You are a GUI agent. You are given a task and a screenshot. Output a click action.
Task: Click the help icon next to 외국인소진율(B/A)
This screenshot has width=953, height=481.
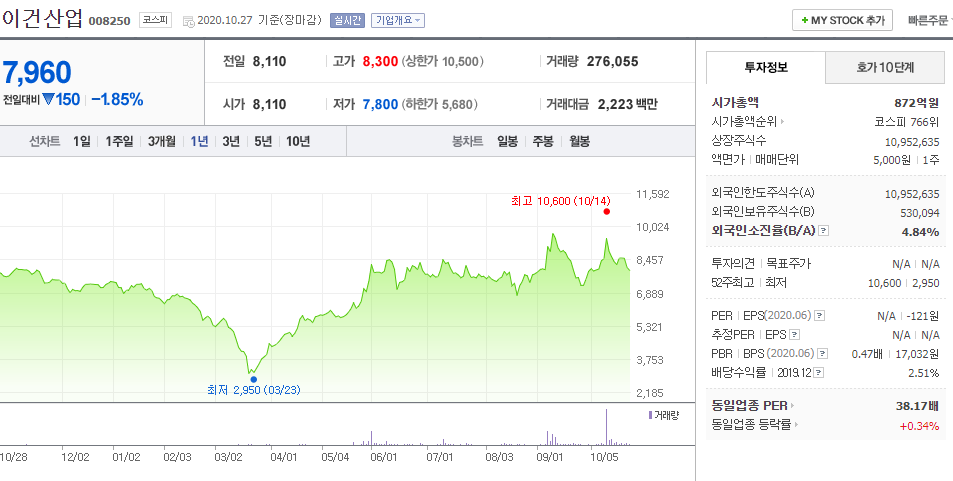824,230
